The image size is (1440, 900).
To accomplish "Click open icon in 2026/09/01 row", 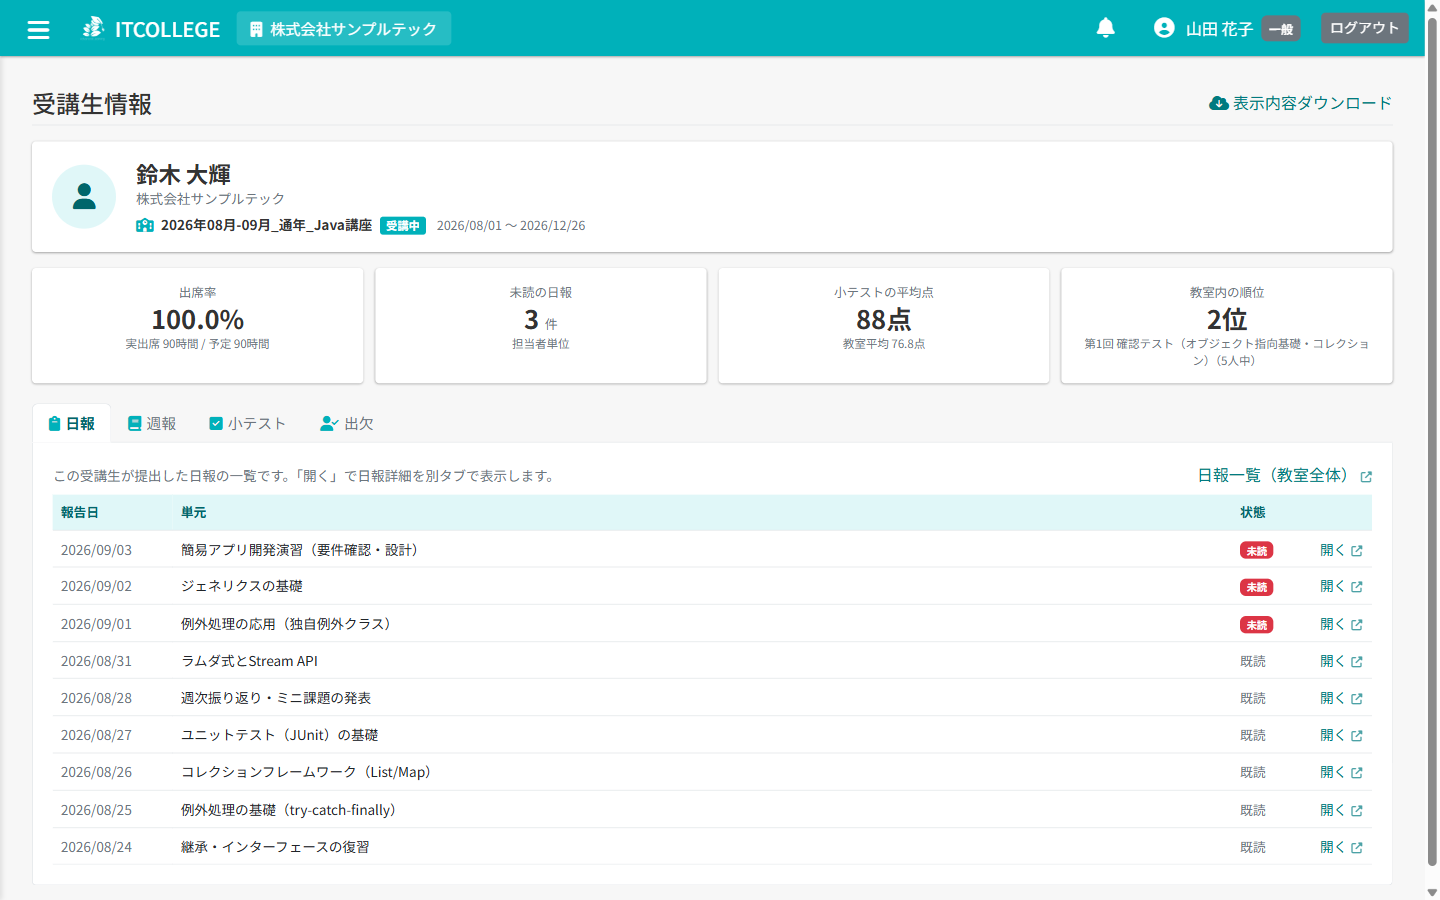I will pos(1357,625).
